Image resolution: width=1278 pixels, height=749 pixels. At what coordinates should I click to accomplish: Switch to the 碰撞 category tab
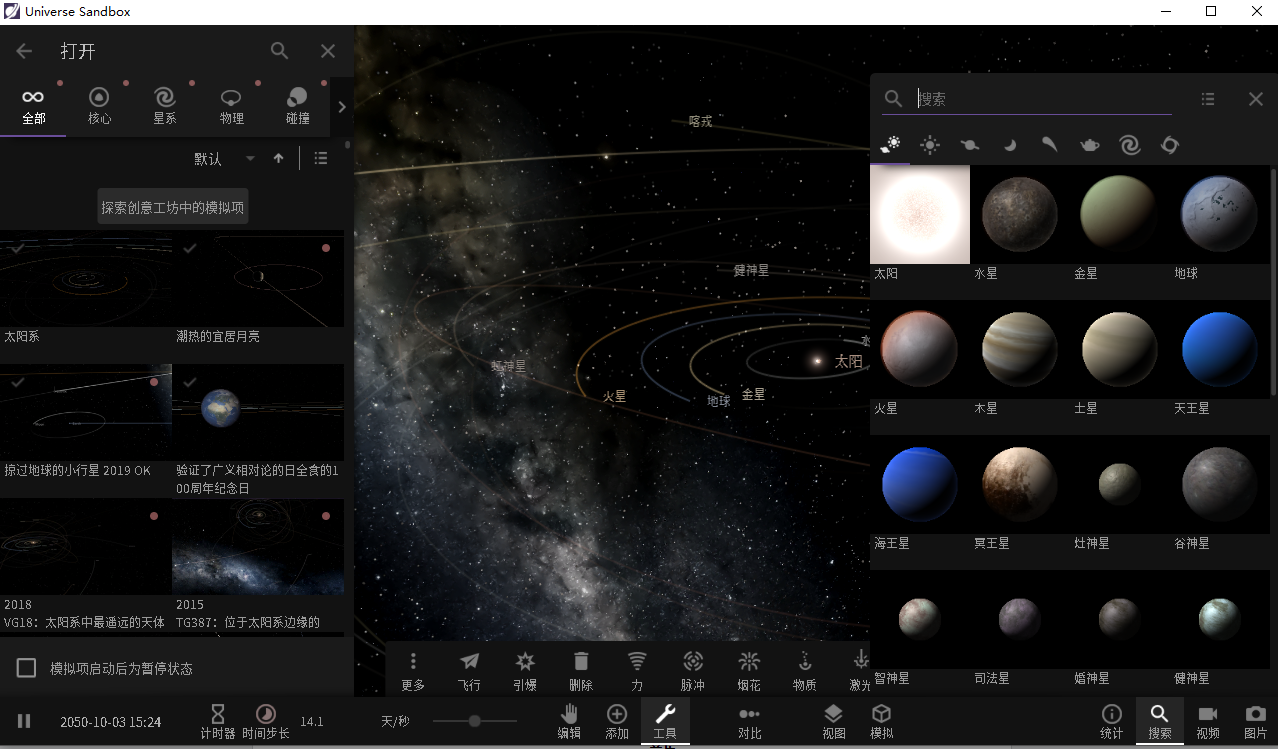click(x=297, y=105)
